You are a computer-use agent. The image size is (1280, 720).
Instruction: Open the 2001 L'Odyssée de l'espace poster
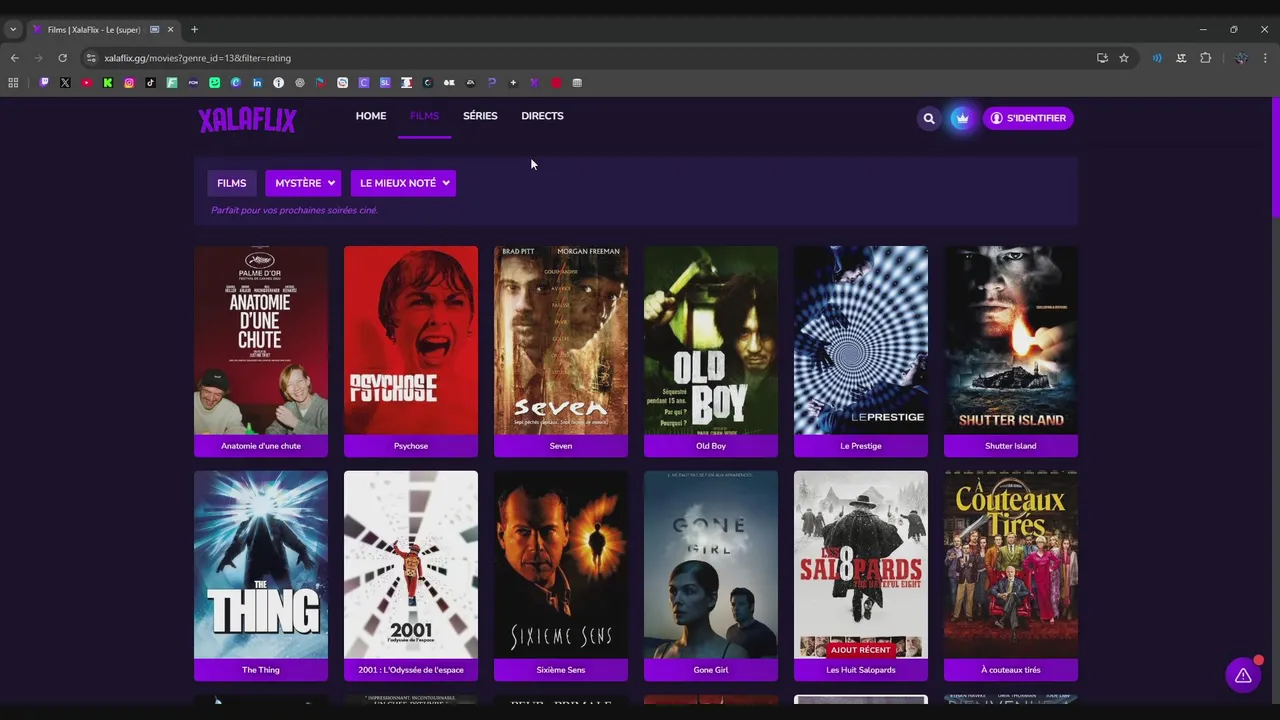[x=411, y=565]
